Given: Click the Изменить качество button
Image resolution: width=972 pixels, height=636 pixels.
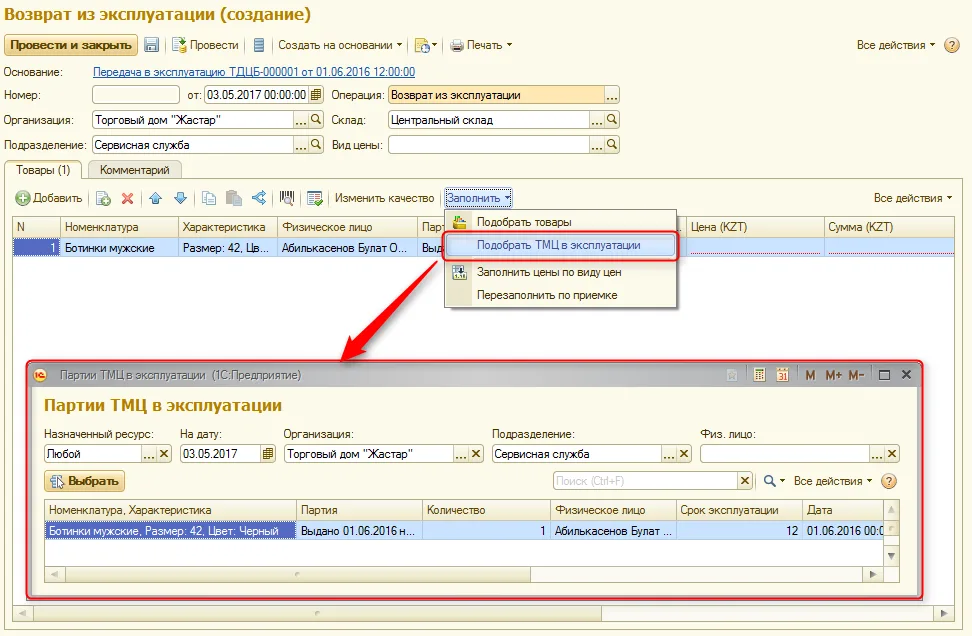Looking at the screenshot, I should pyautogui.click(x=384, y=198).
